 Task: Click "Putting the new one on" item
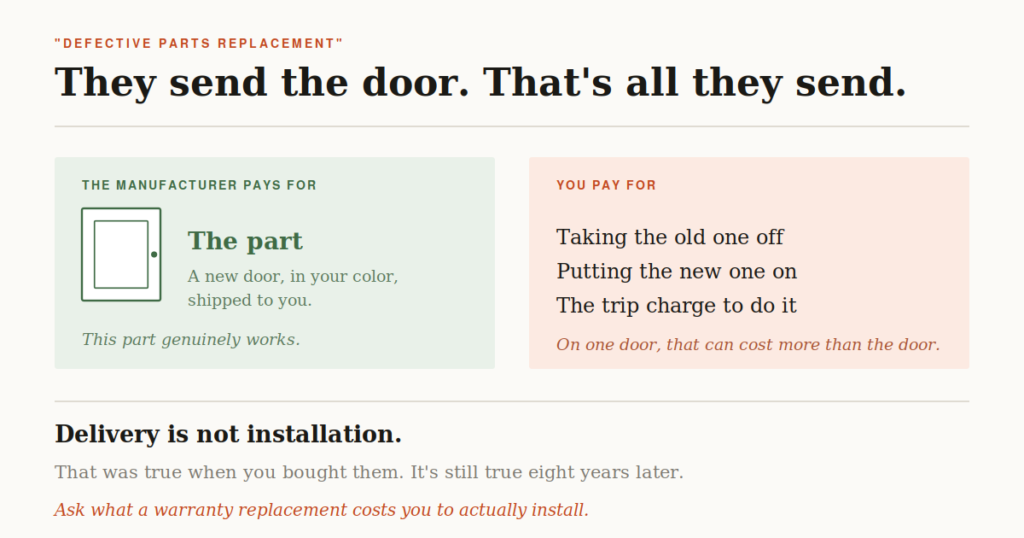click(x=676, y=272)
